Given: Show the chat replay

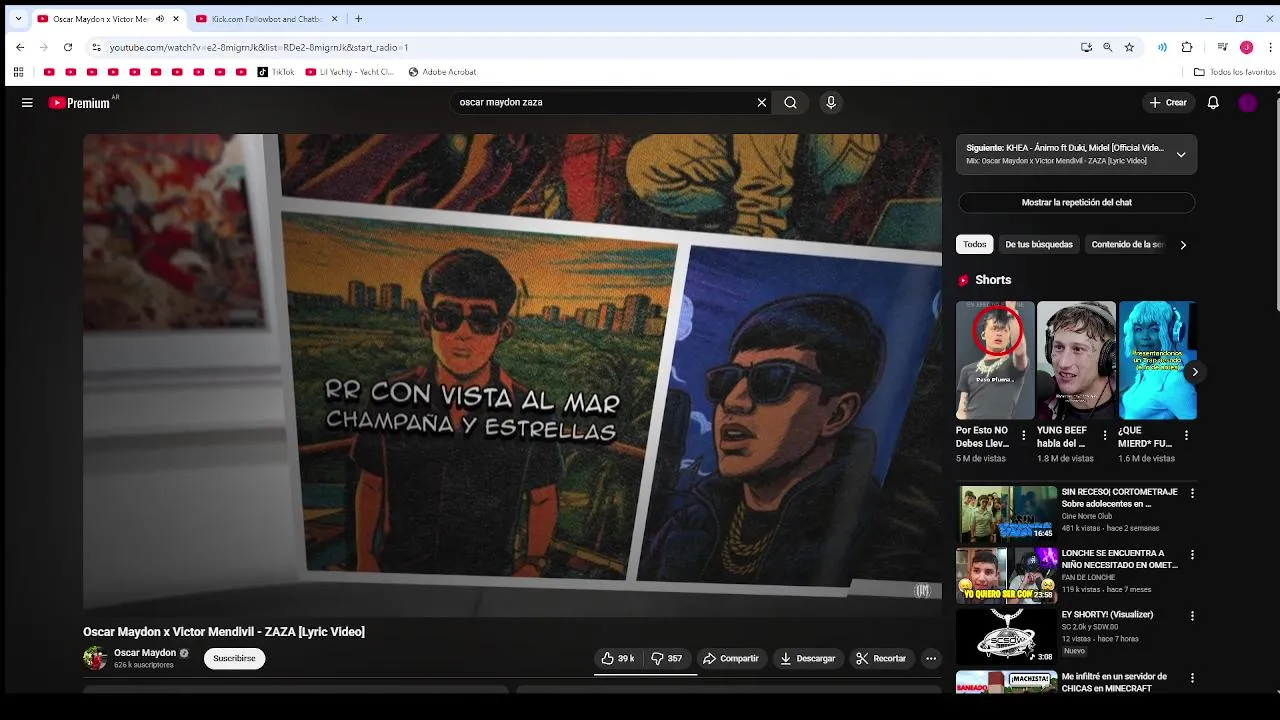Looking at the screenshot, I should coord(1076,202).
